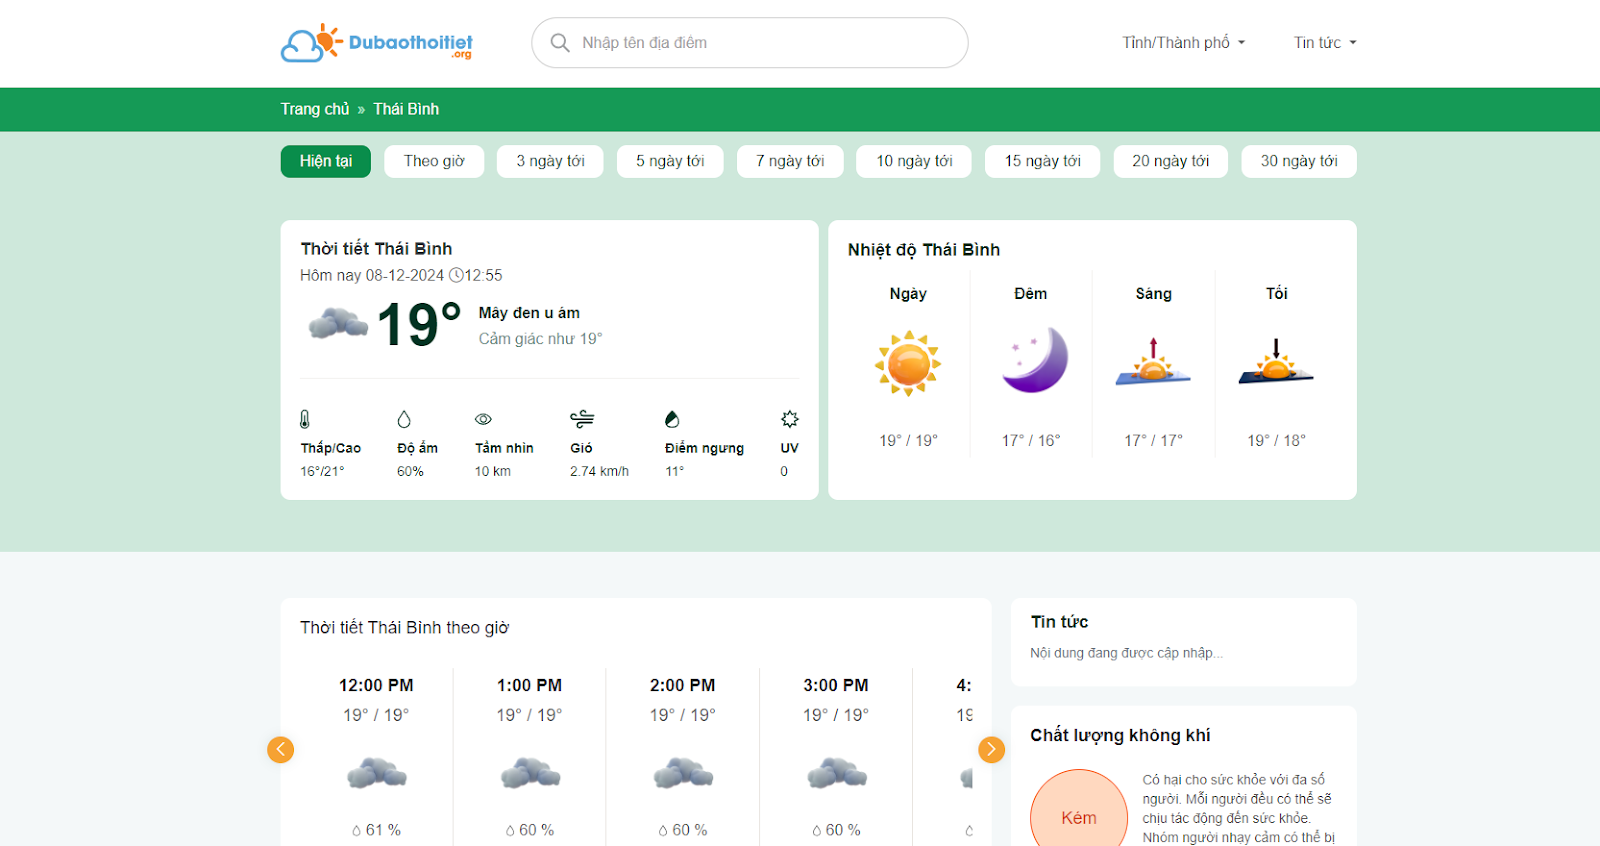Click next arrow in hourly forecast
Viewport: 1600px width, 846px height.
(x=991, y=749)
